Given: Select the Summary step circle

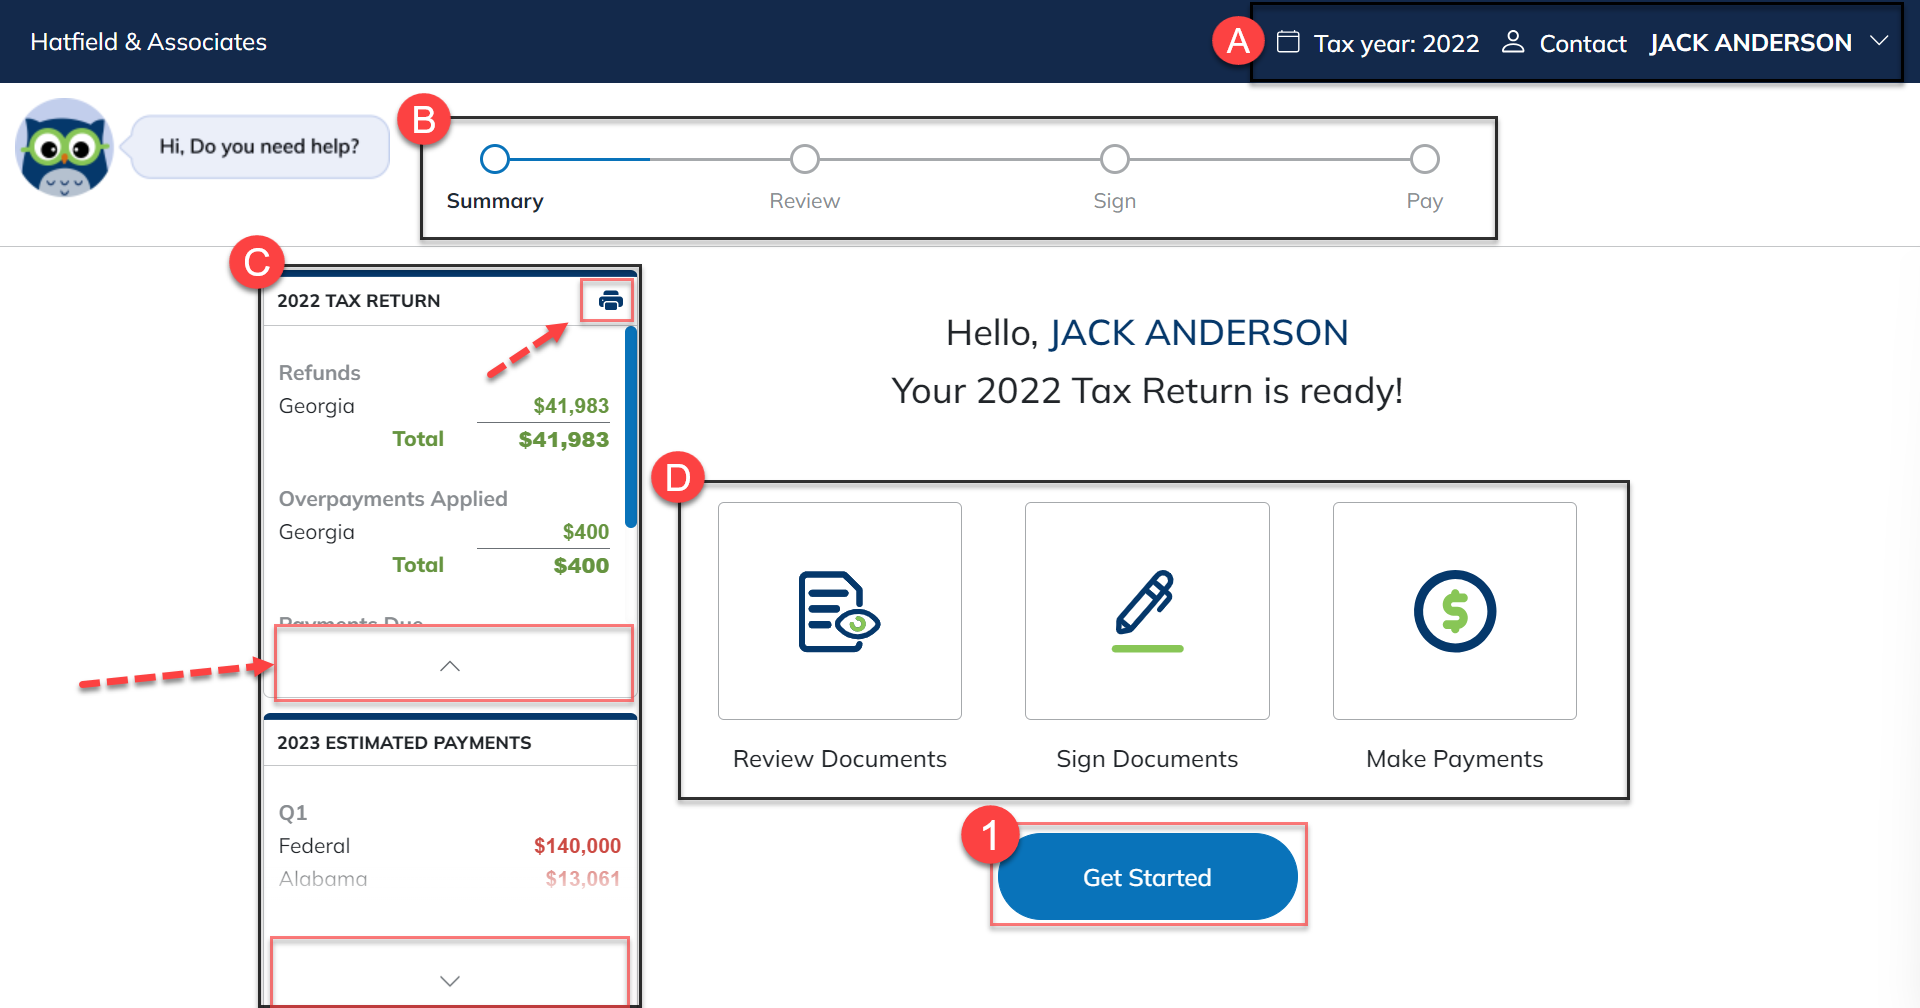Looking at the screenshot, I should [x=495, y=159].
